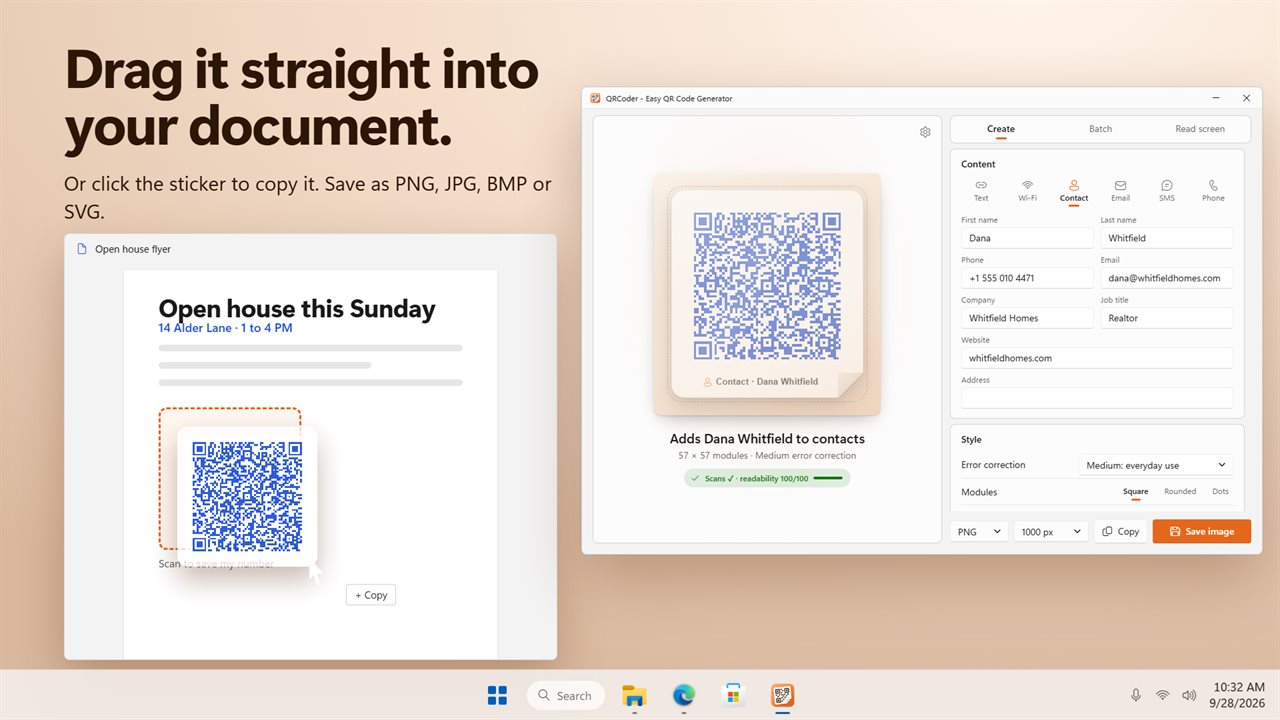
Task: Click the Email address field
Action: click(1167, 278)
